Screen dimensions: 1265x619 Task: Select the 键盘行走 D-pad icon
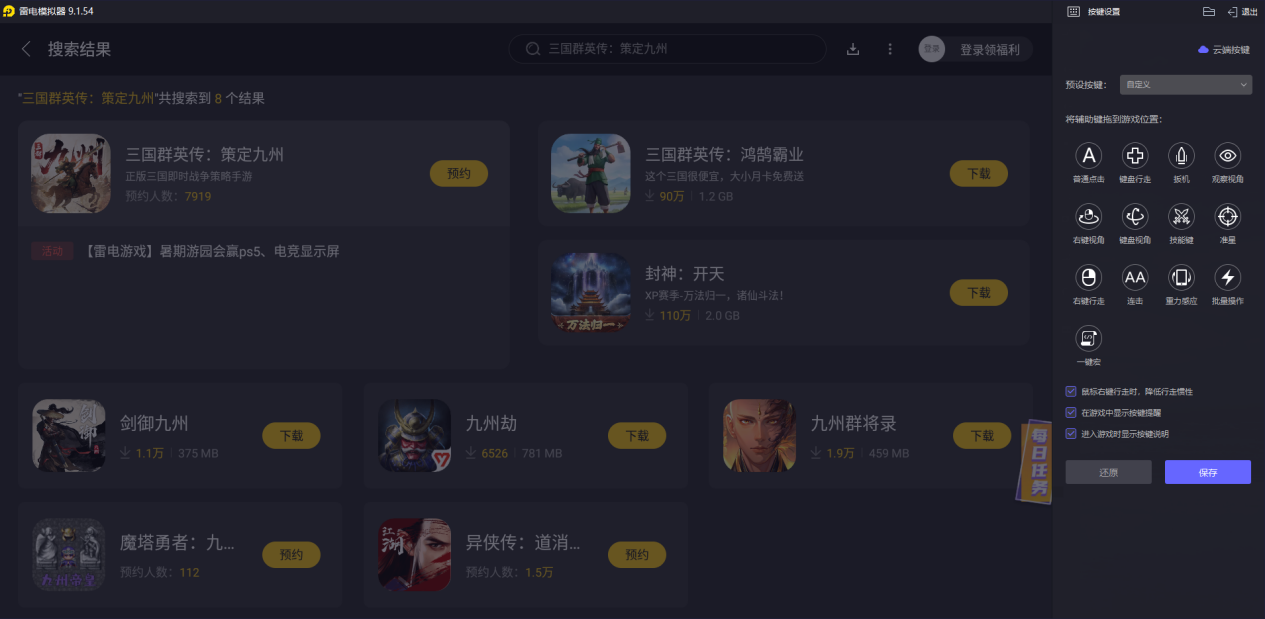[x=1135, y=155]
